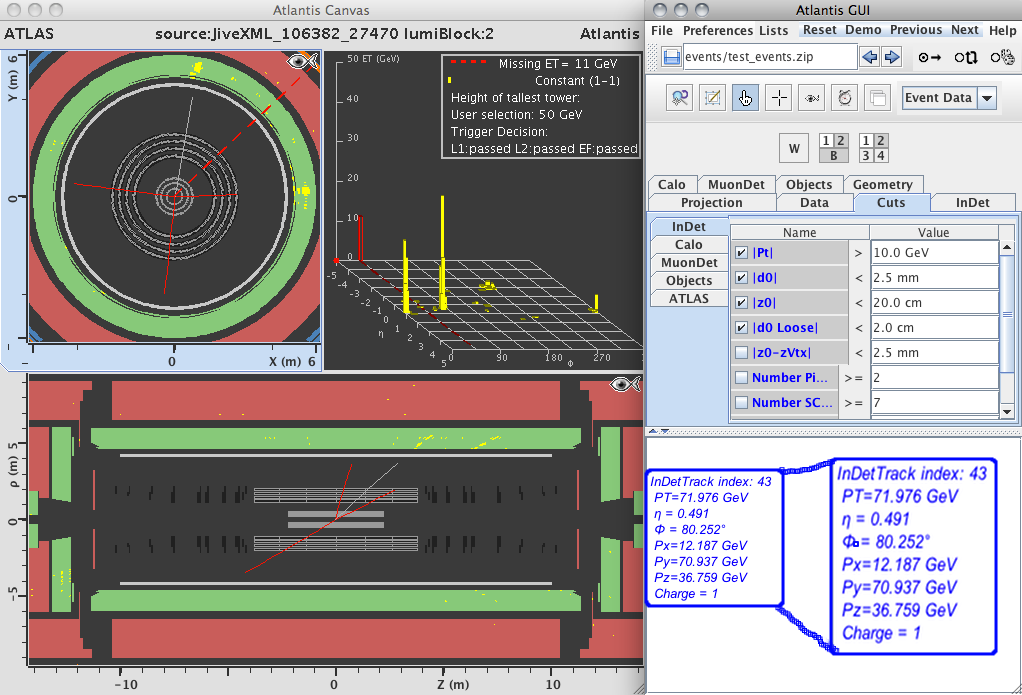Open the Event Data dropdown
1022x695 pixels.
pos(987,98)
